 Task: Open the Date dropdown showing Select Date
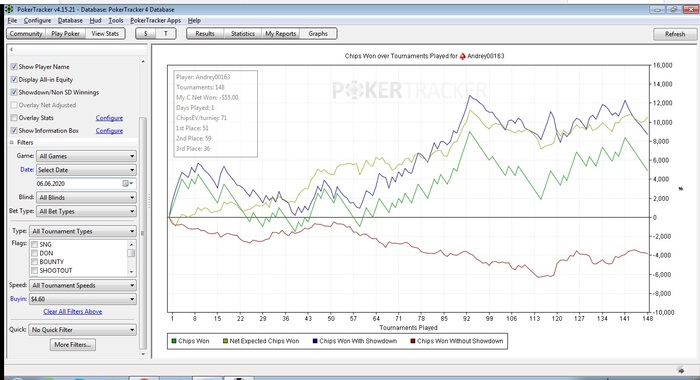click(x=87, y=170)
